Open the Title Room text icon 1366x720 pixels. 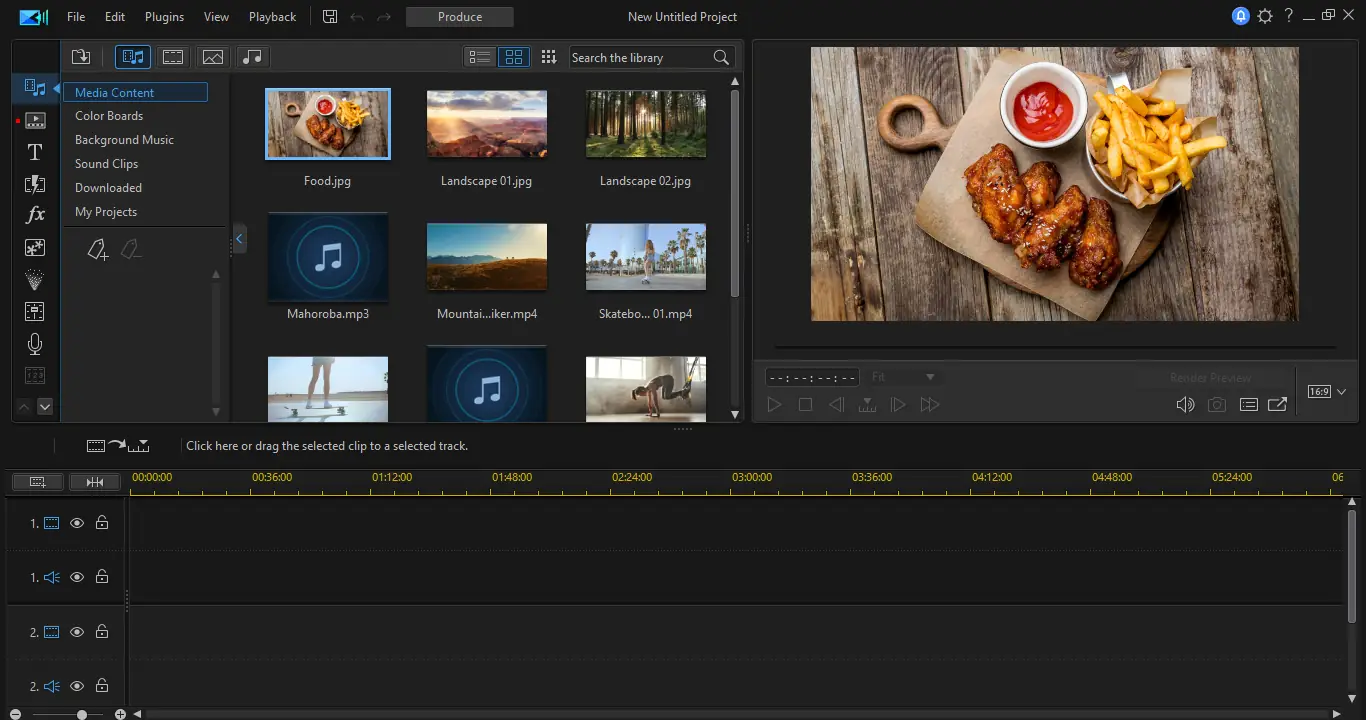[x=34, y=152]
